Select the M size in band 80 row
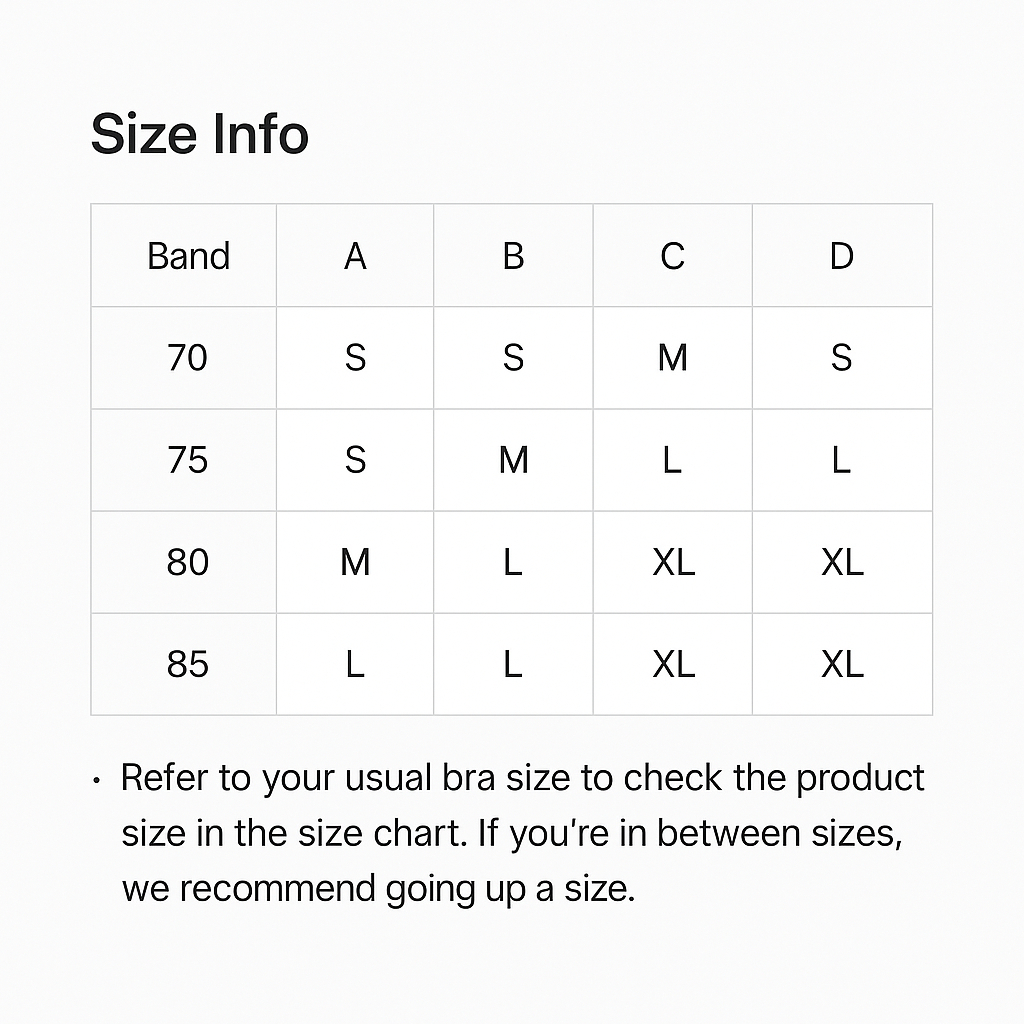 click(x=355, y=562)
